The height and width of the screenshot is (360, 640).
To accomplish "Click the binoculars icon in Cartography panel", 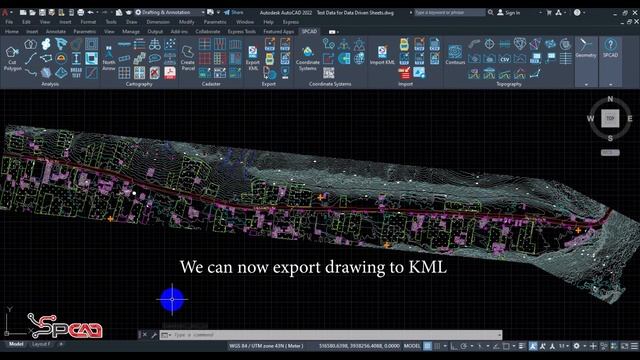I will click(154, 44).
